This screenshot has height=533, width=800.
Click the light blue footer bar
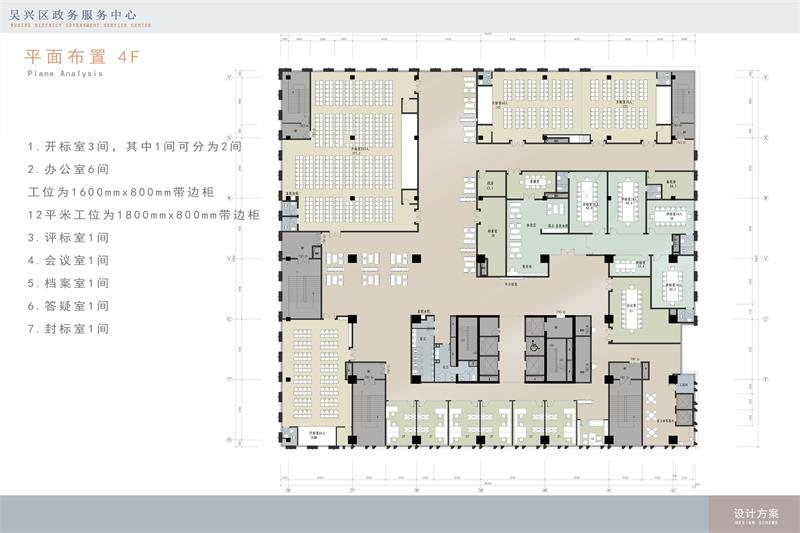[350, 513]
